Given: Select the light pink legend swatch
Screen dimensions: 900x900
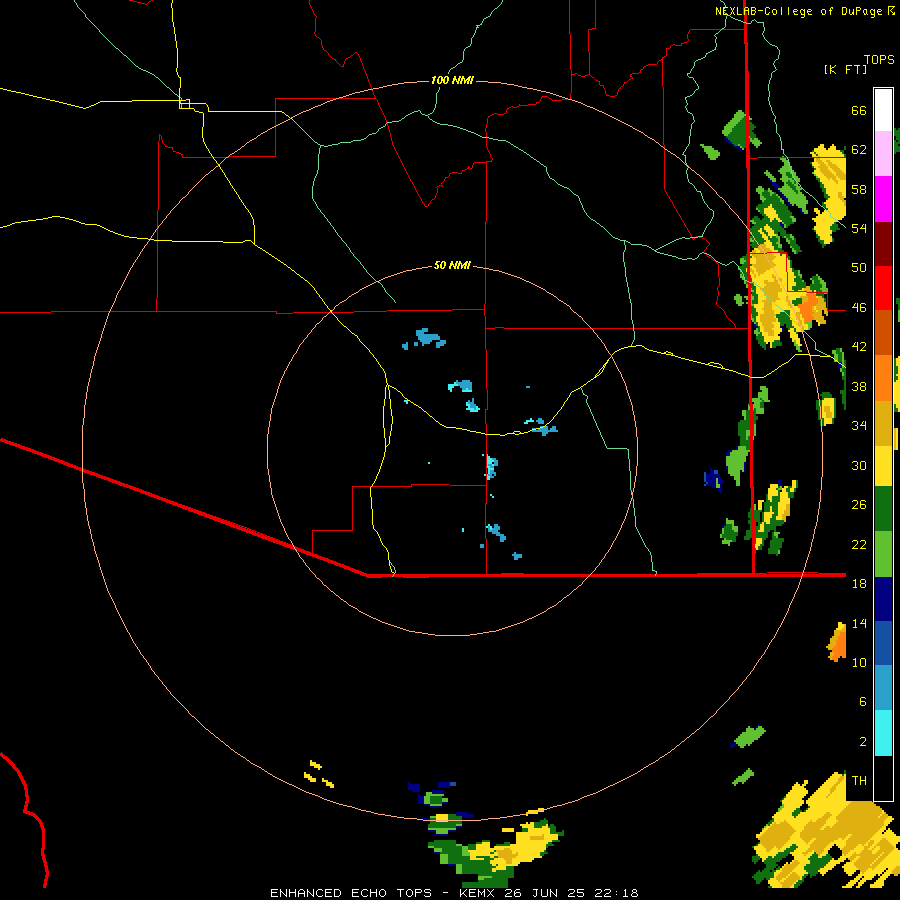Looking at the screenshot, I should (x=883, y=154).
